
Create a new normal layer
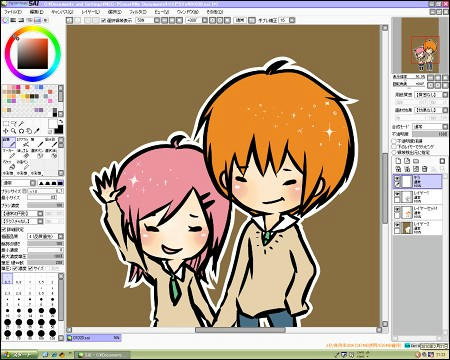[398, 161]
